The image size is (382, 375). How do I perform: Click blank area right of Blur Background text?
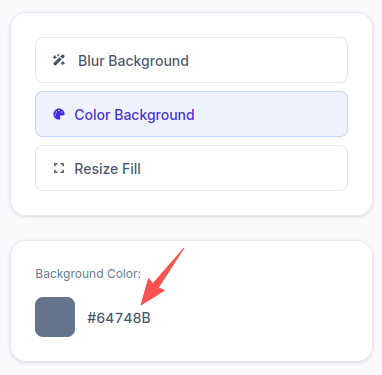coord(267,60)
